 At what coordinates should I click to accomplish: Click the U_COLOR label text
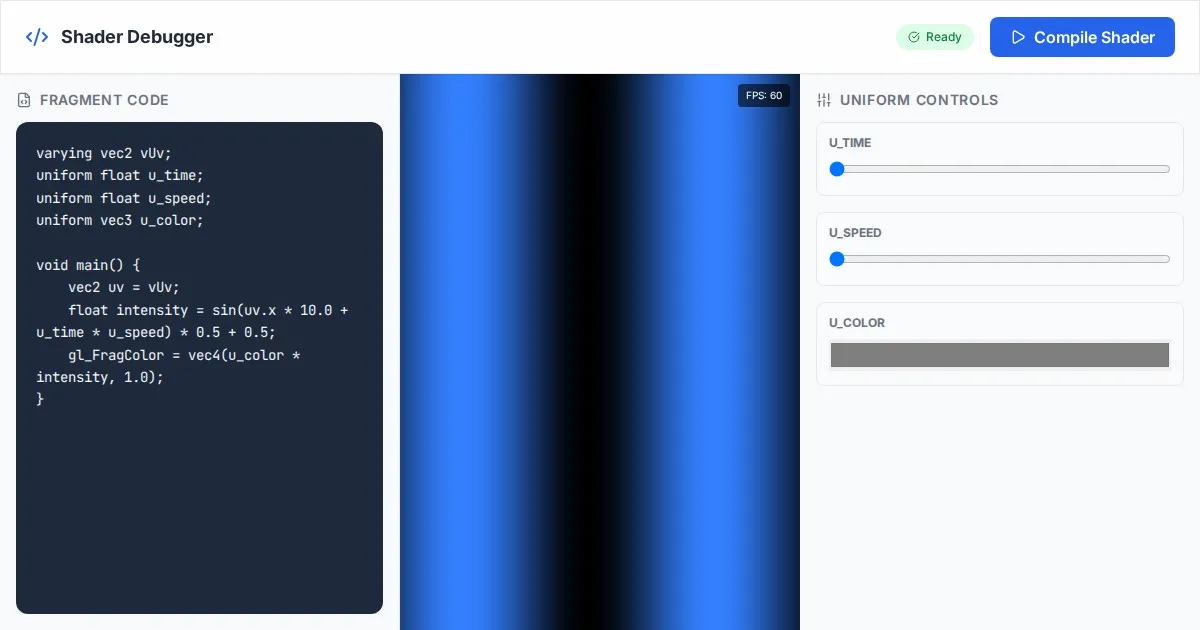(857, 323)
